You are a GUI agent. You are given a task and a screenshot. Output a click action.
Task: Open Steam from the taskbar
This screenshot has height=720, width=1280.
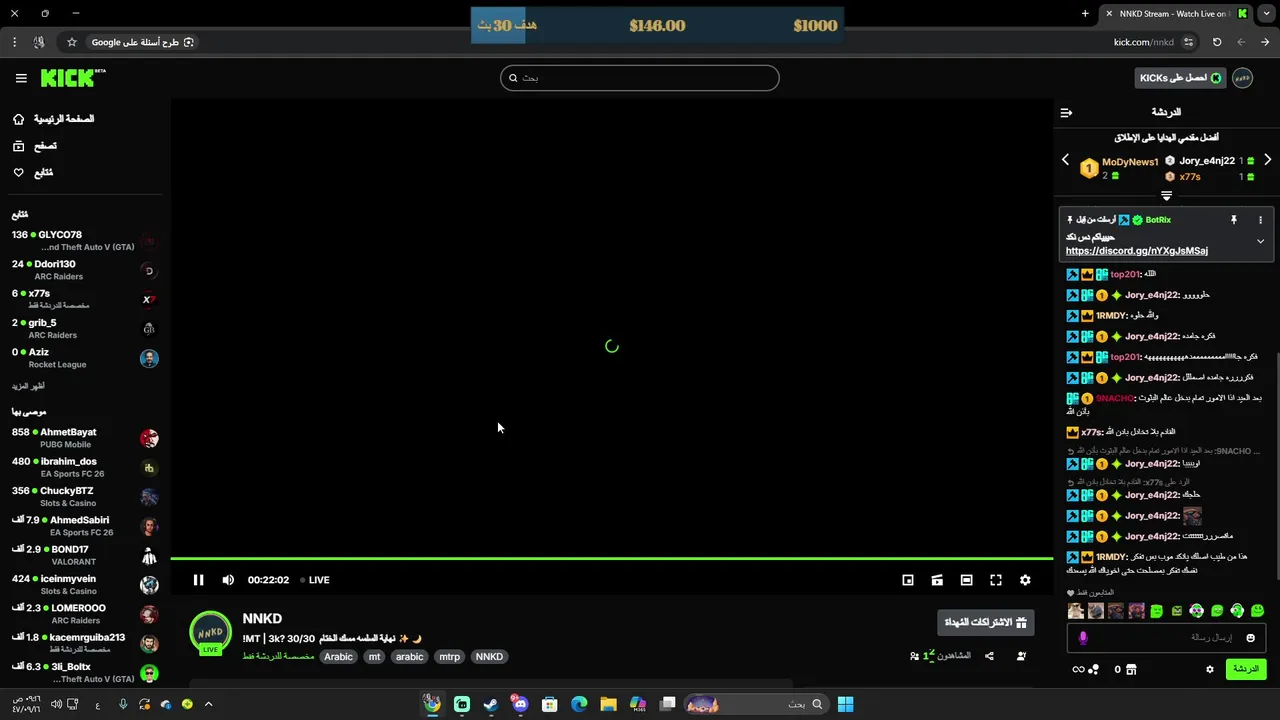click(491, 704)
